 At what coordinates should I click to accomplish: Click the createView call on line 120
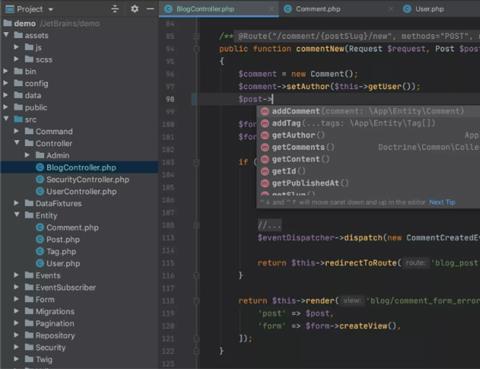363,326
